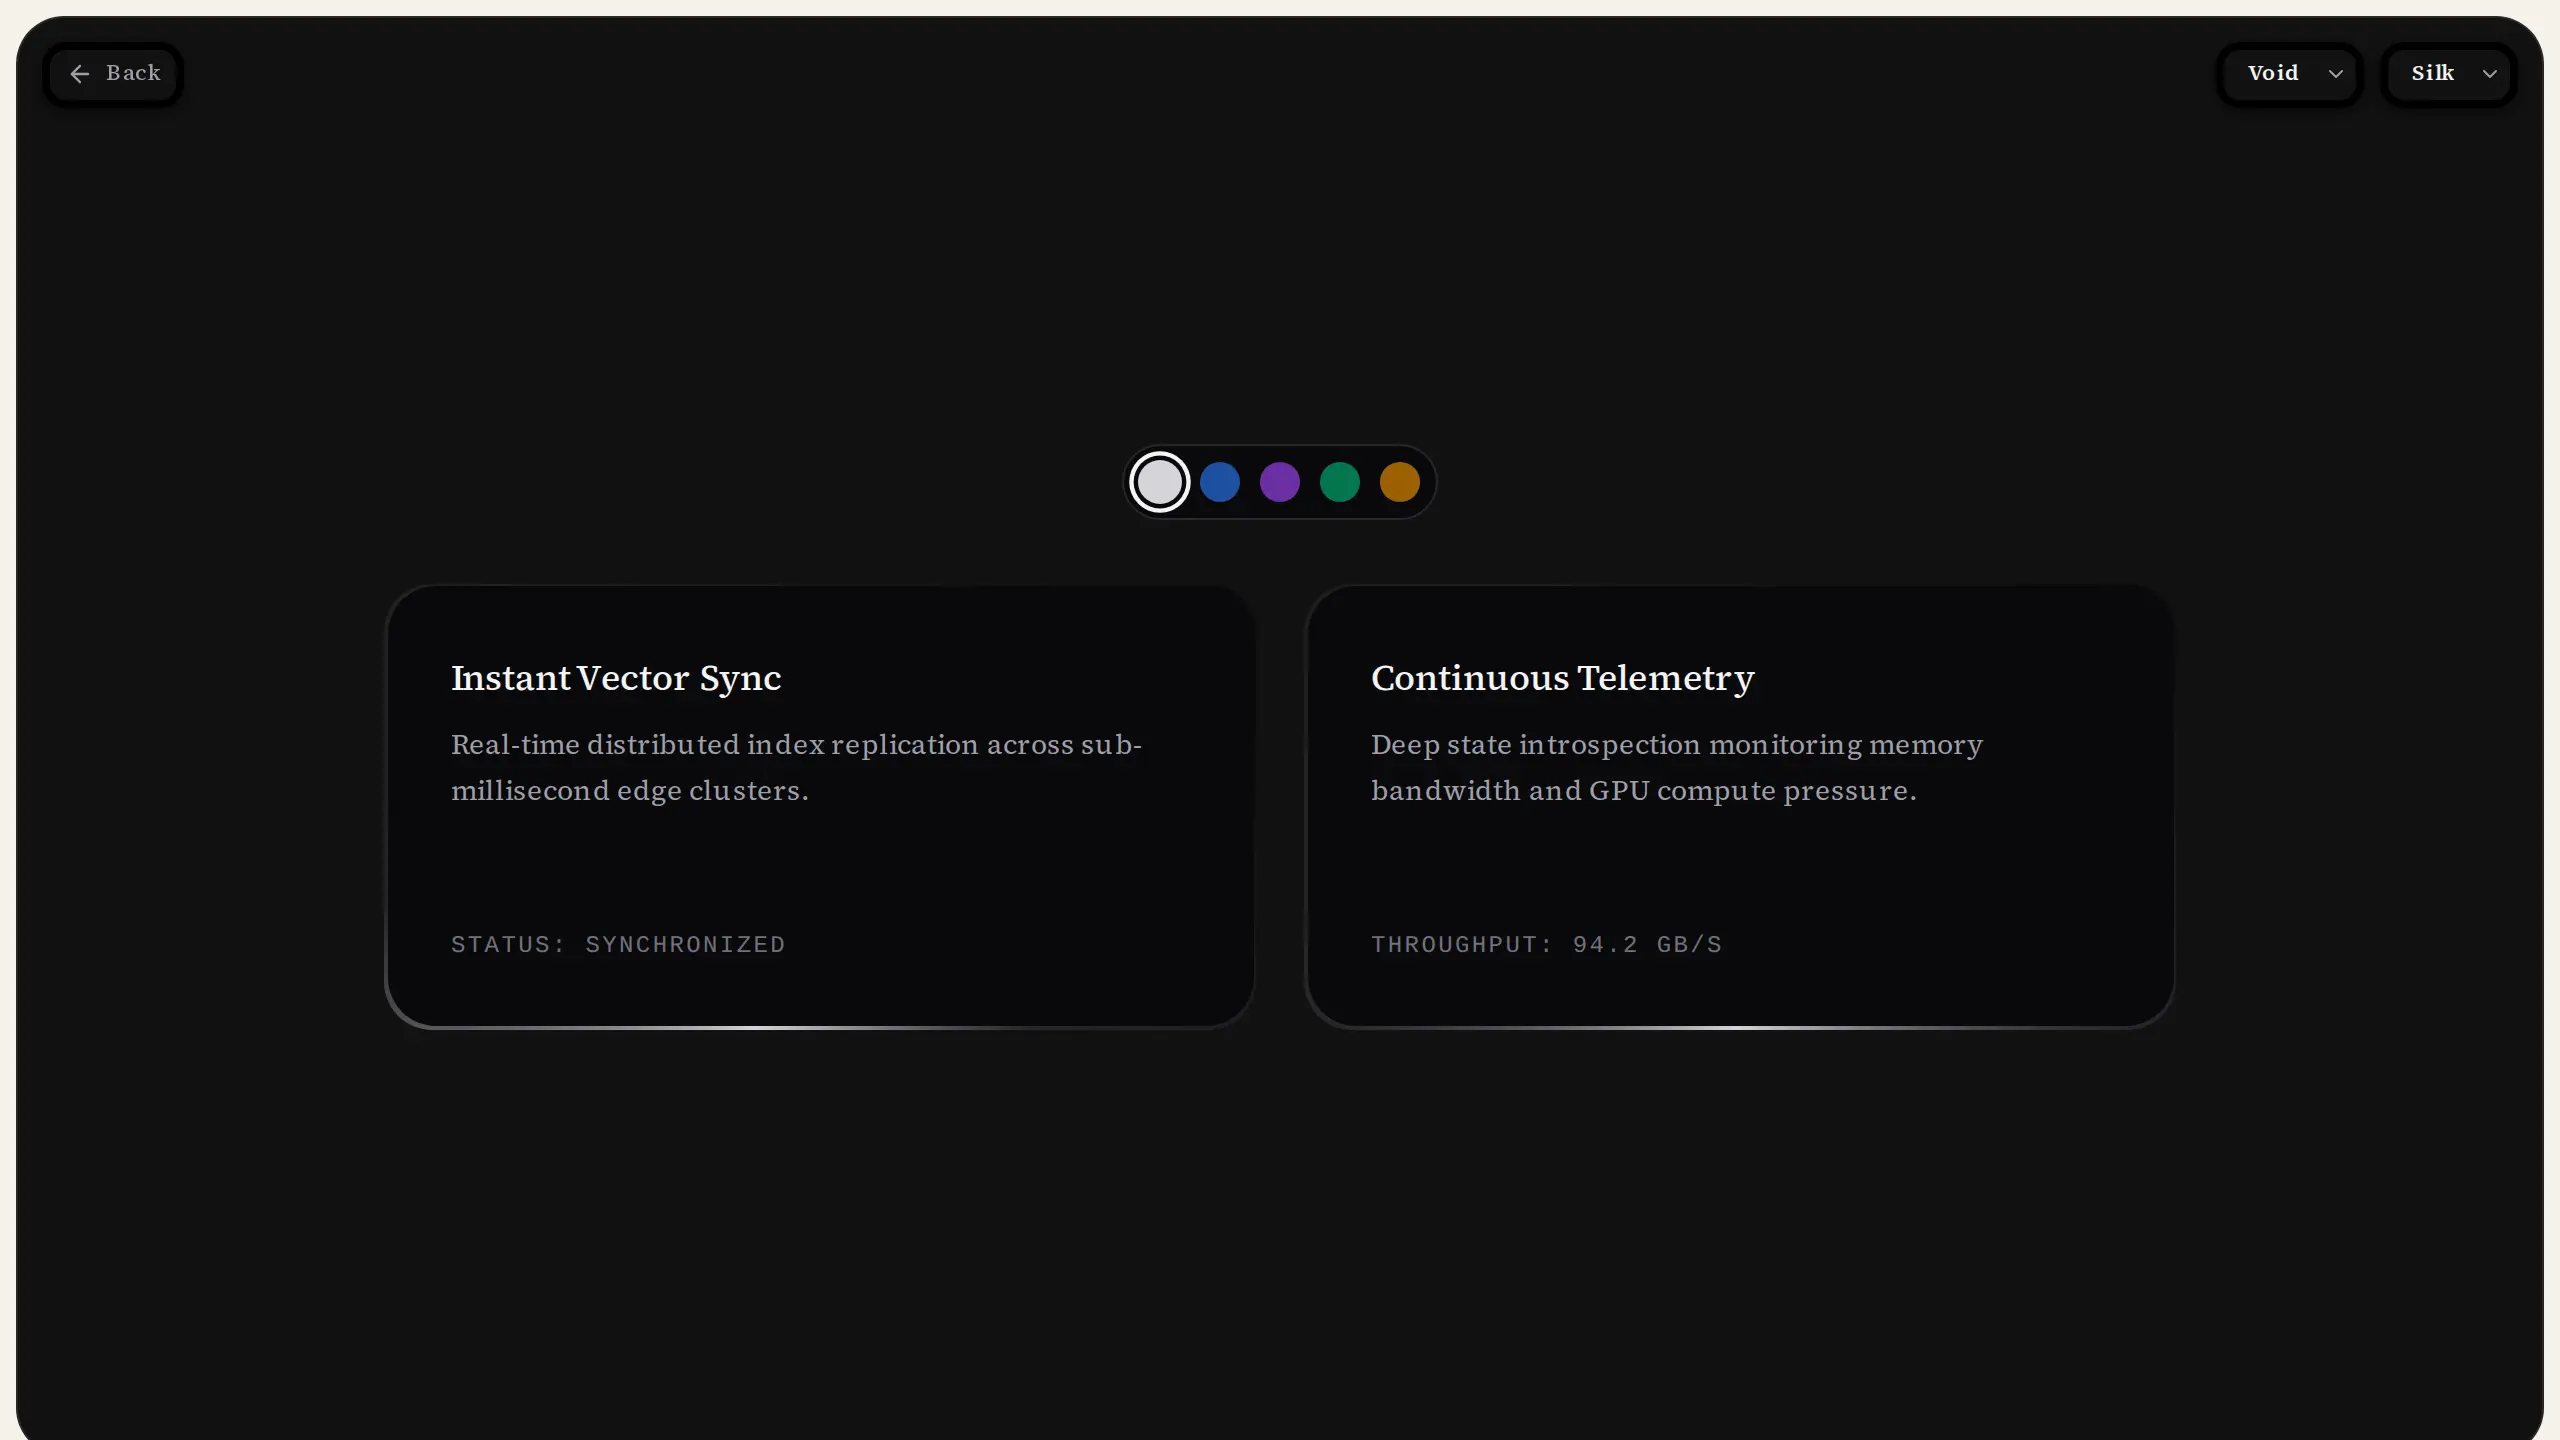Pick the purple accent color swatch
The width and height of the screenshot is (2560, 1440).
pos(1280,482)
